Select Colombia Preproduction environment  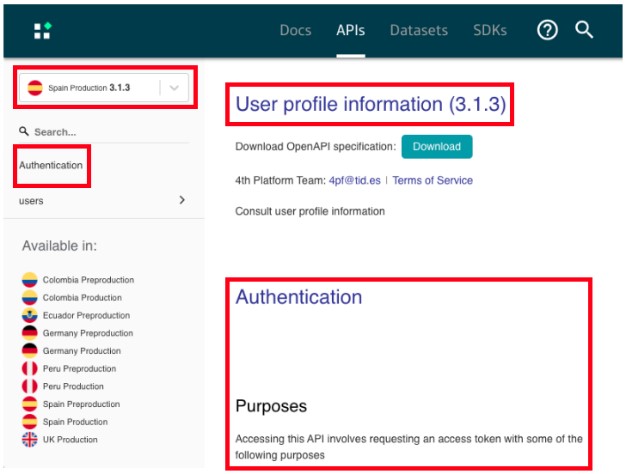point(88,280)
